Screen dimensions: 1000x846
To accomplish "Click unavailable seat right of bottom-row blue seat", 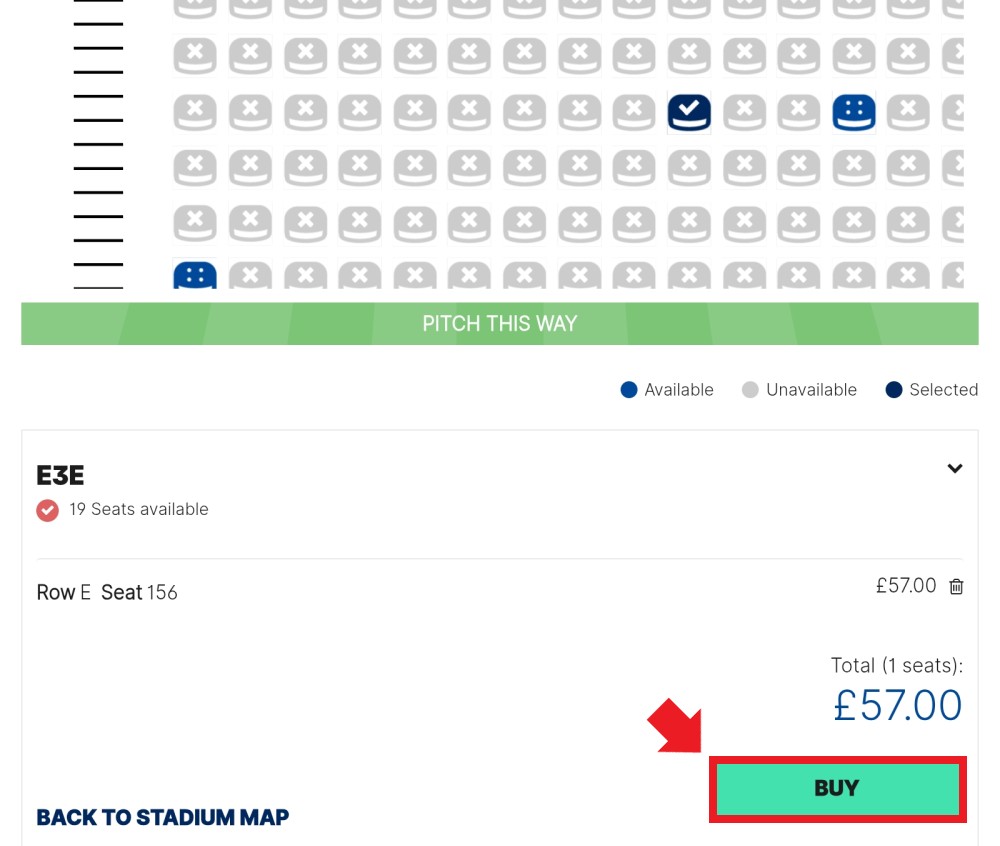I will (250, 275).
